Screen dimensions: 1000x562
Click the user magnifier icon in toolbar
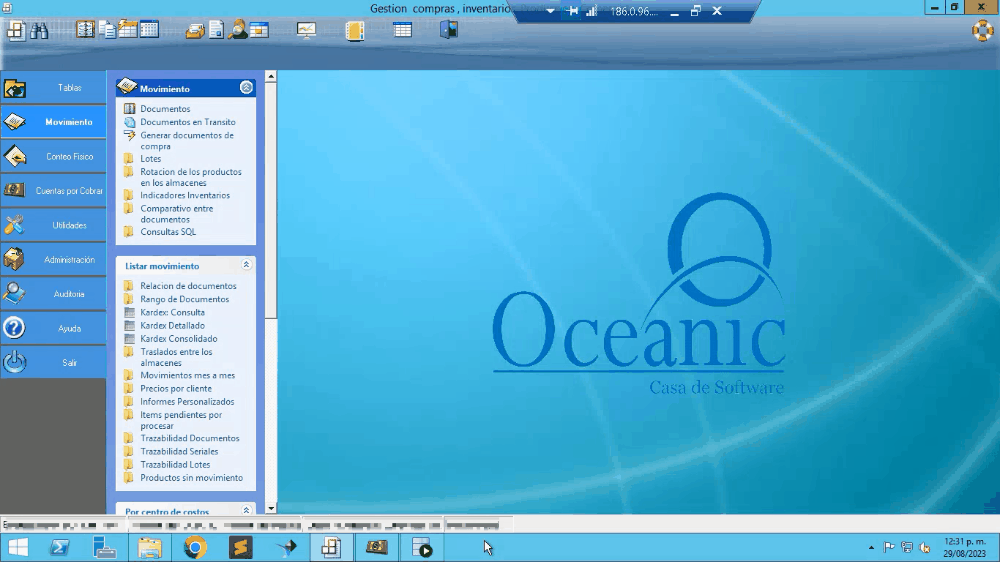pyautogui.click(x=238, y=30)
